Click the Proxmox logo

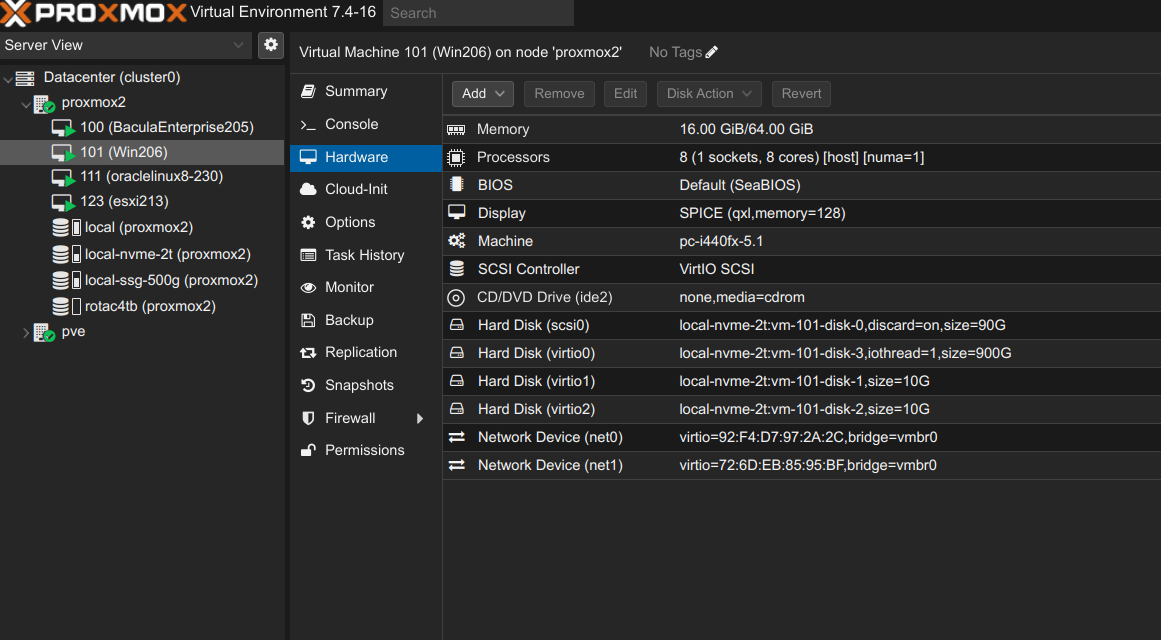[94, 13]
